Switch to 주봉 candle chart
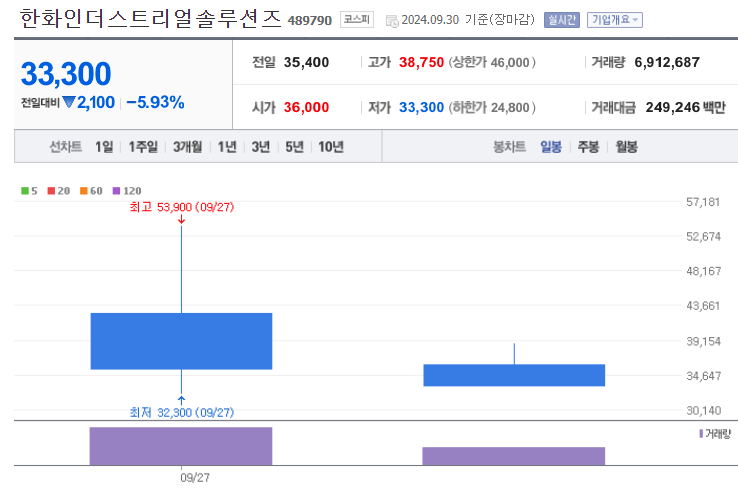The image size is (738, 489). click(x=588, y=147)
